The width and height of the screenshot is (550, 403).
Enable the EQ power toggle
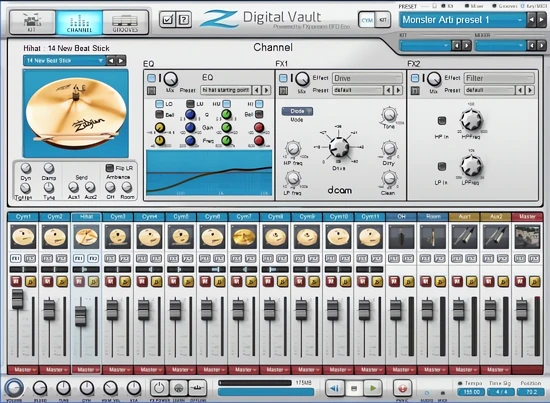[x=152, y=78]
